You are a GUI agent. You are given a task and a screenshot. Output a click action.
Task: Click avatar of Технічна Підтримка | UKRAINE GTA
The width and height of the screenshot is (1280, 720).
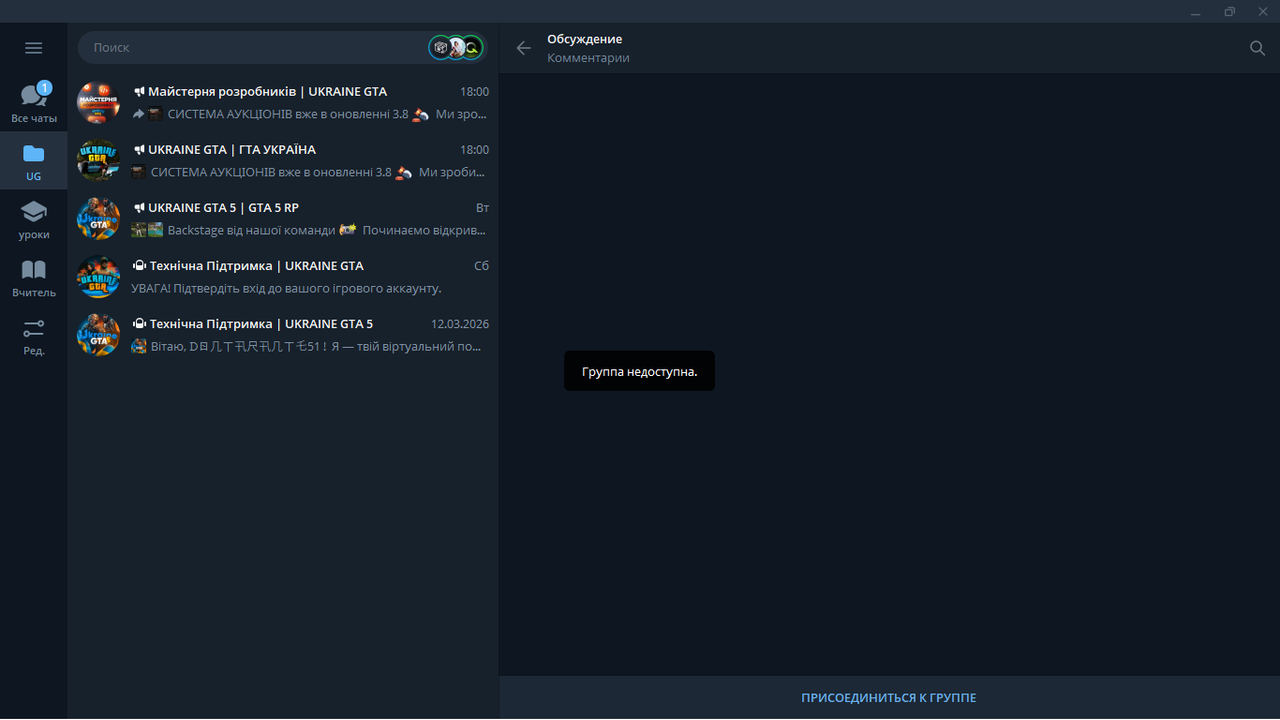tap(99, 277)
